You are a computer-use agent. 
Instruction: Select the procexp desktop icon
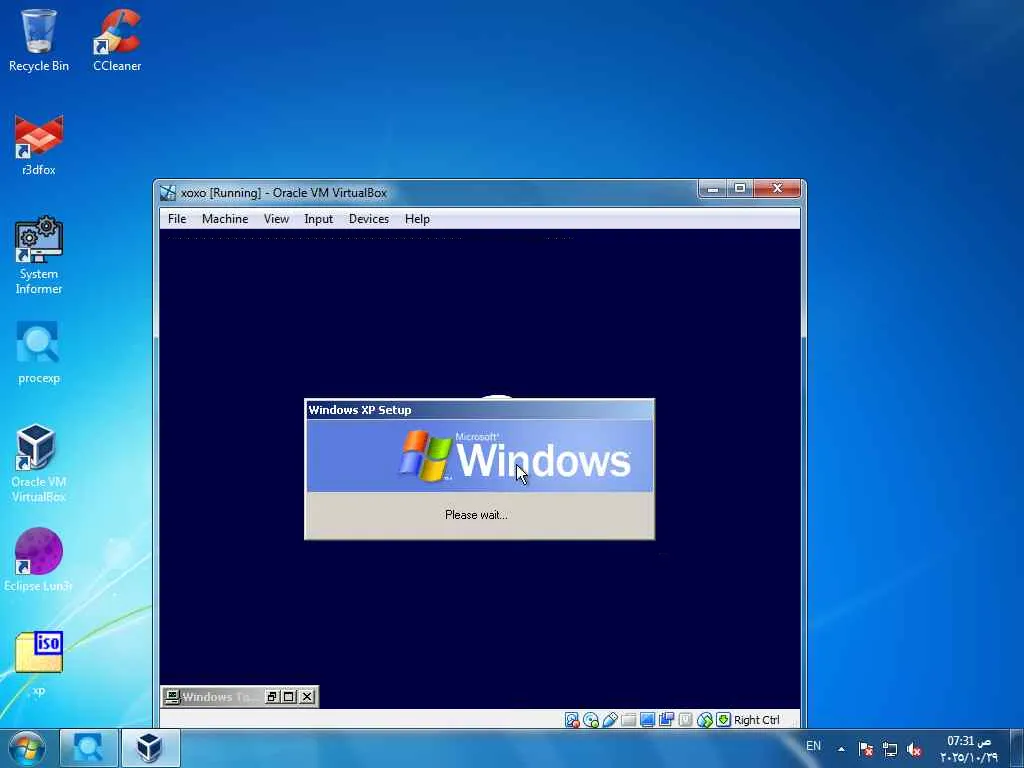[39, 352]
